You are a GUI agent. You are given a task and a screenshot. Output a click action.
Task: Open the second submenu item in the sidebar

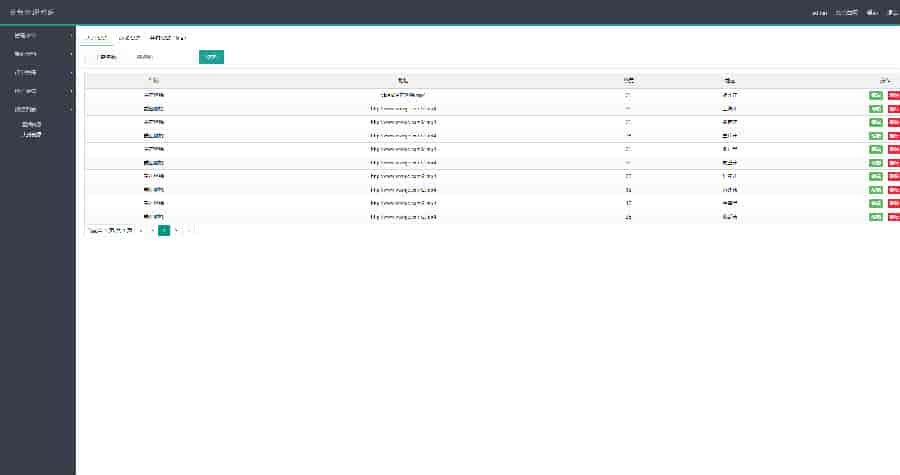click(x=31, y=133)
